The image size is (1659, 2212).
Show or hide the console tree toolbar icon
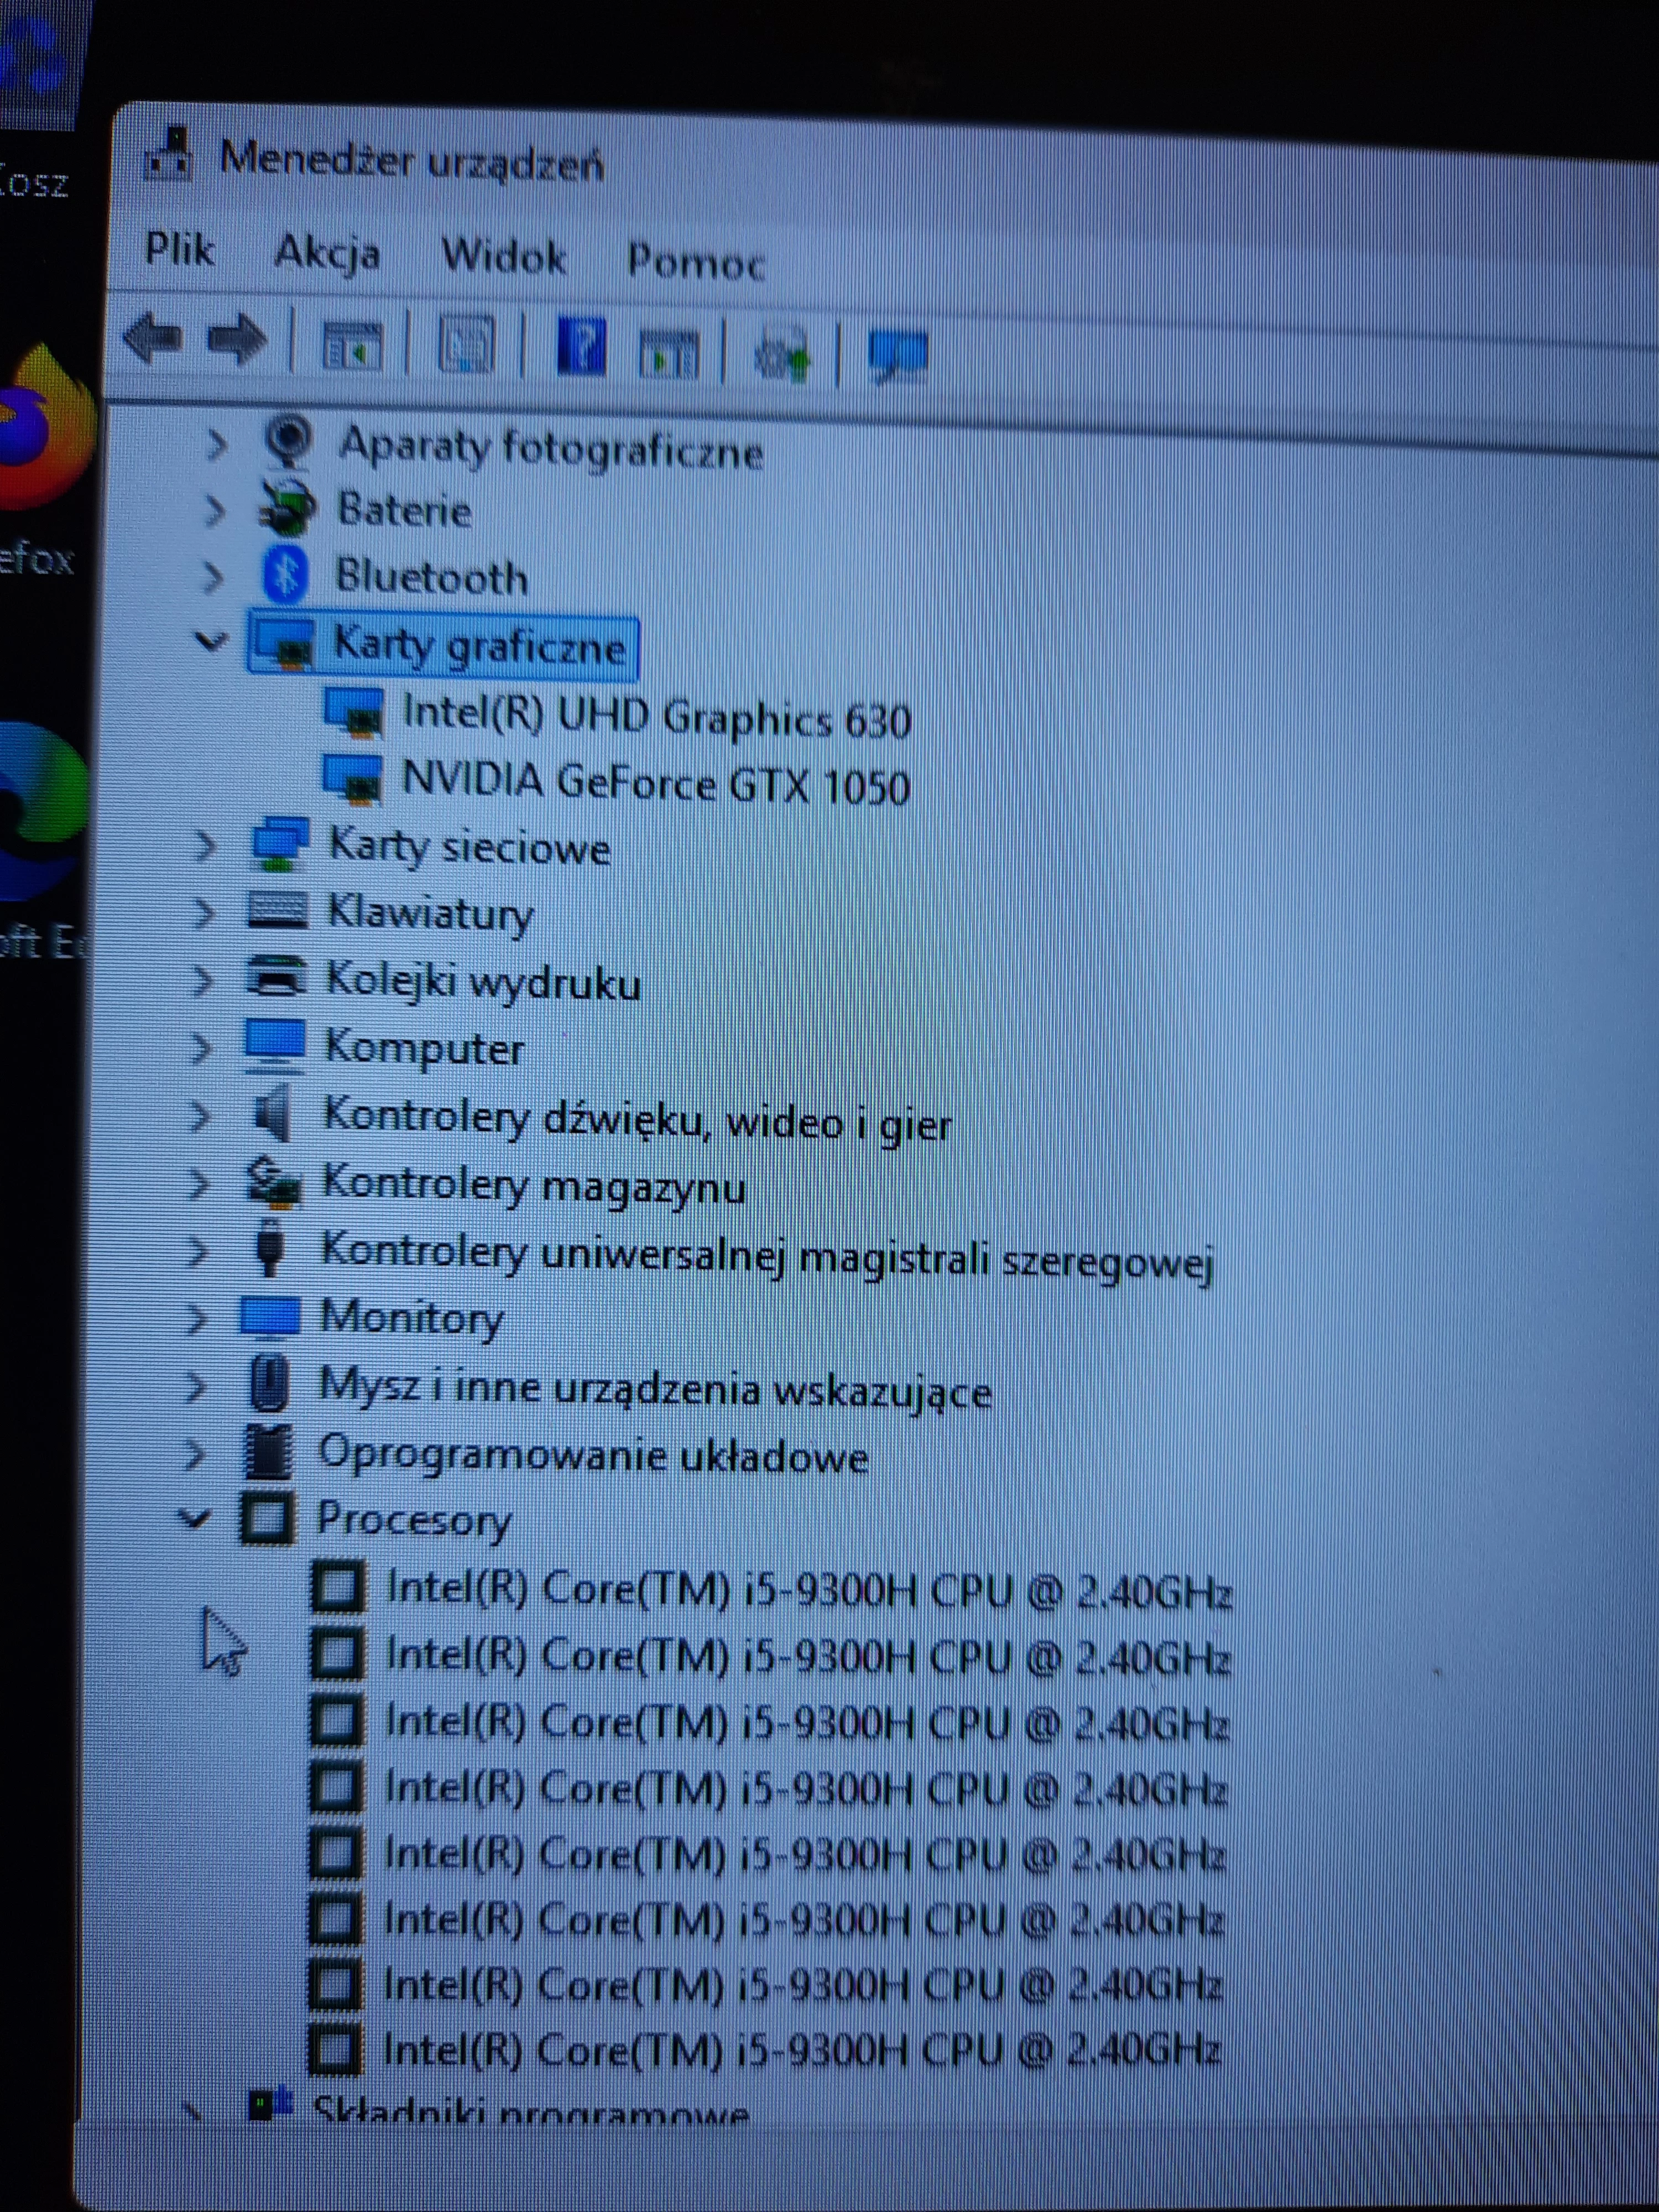(352, 345)
